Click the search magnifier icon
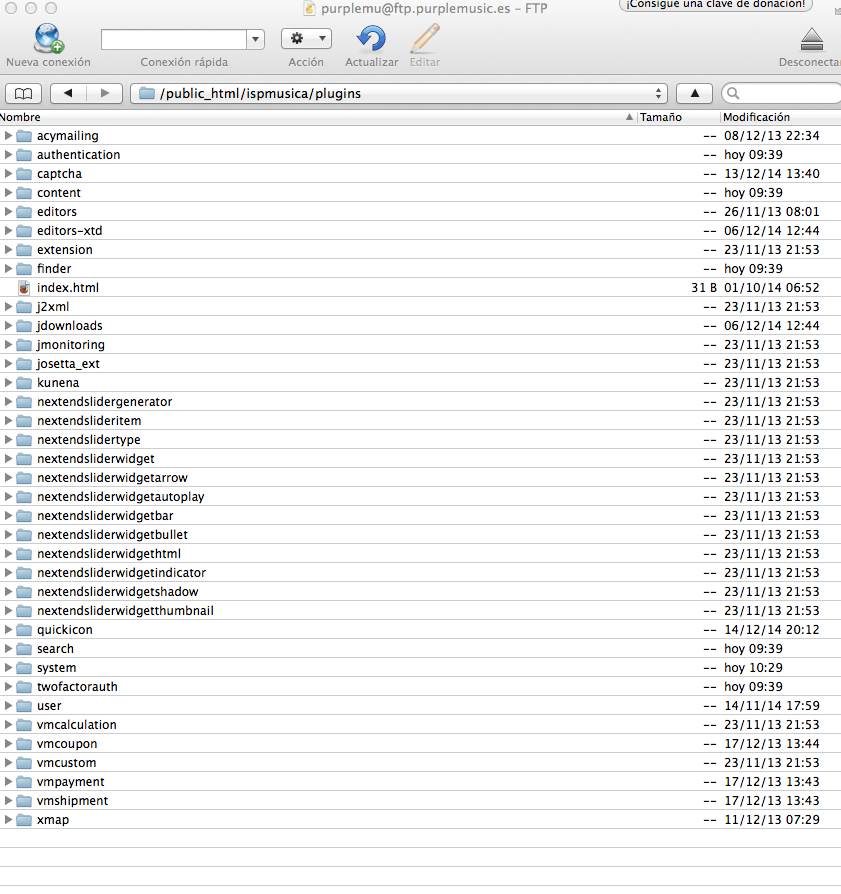This screenshot has height=894, width=841. tap(733, 94)
